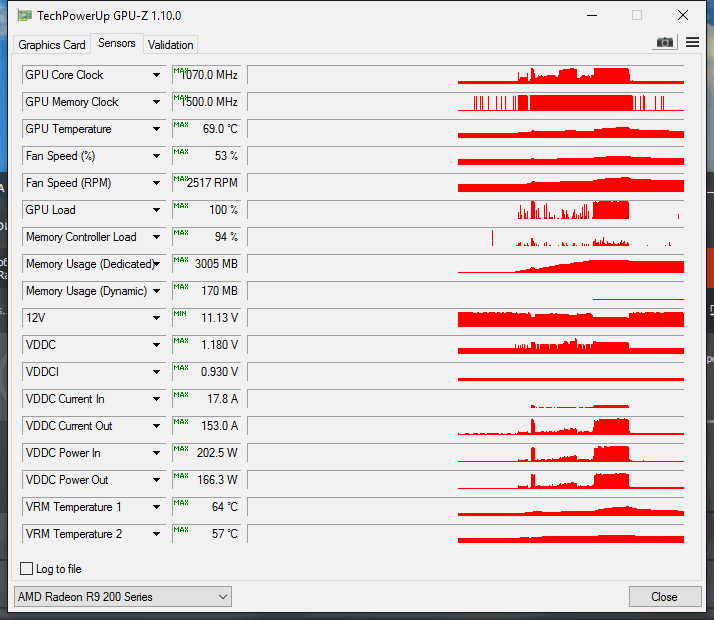Click the GPU Temperature history graph
This screenshot has height=620, width=714.
pyautogui.click(x=466, y=129)
